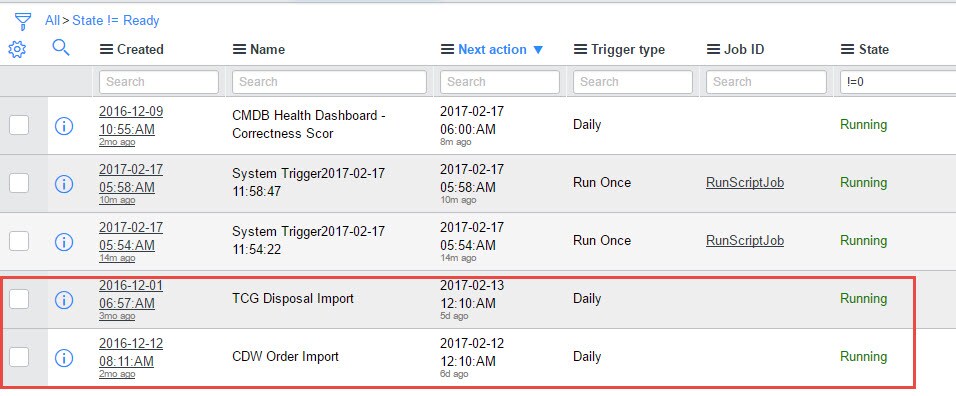The height and width of the screenshot is (396, 956).
Task: Preview the CMDB Health Dashboard record info icon
Action: (64, 126)
